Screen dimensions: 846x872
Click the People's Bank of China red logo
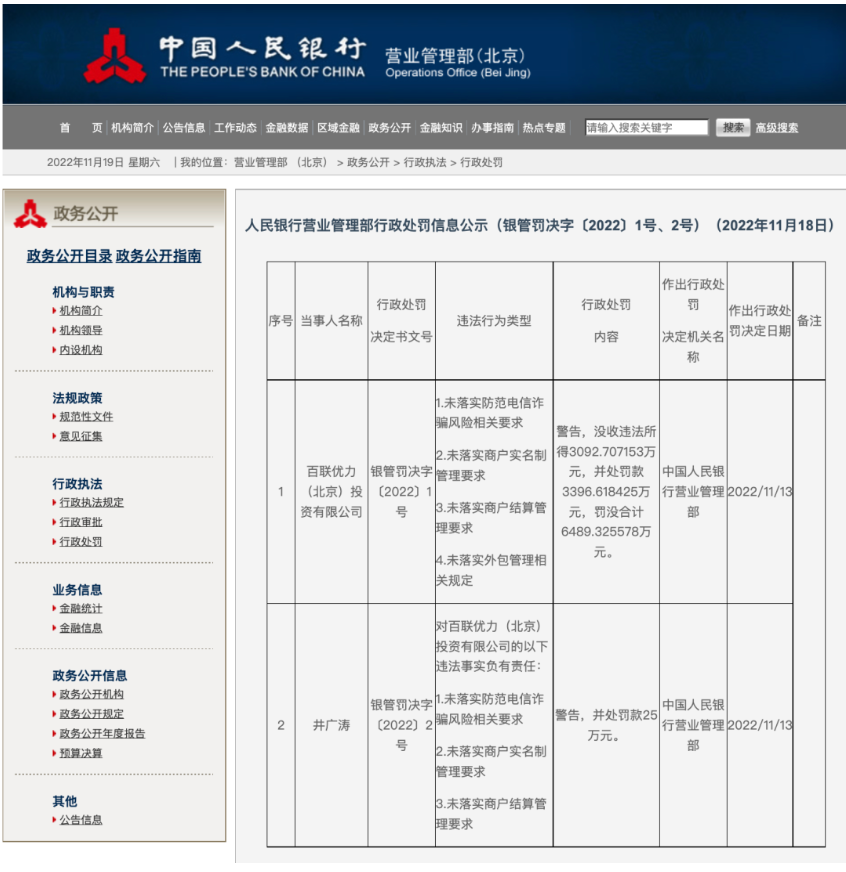(x=115, y=56)
